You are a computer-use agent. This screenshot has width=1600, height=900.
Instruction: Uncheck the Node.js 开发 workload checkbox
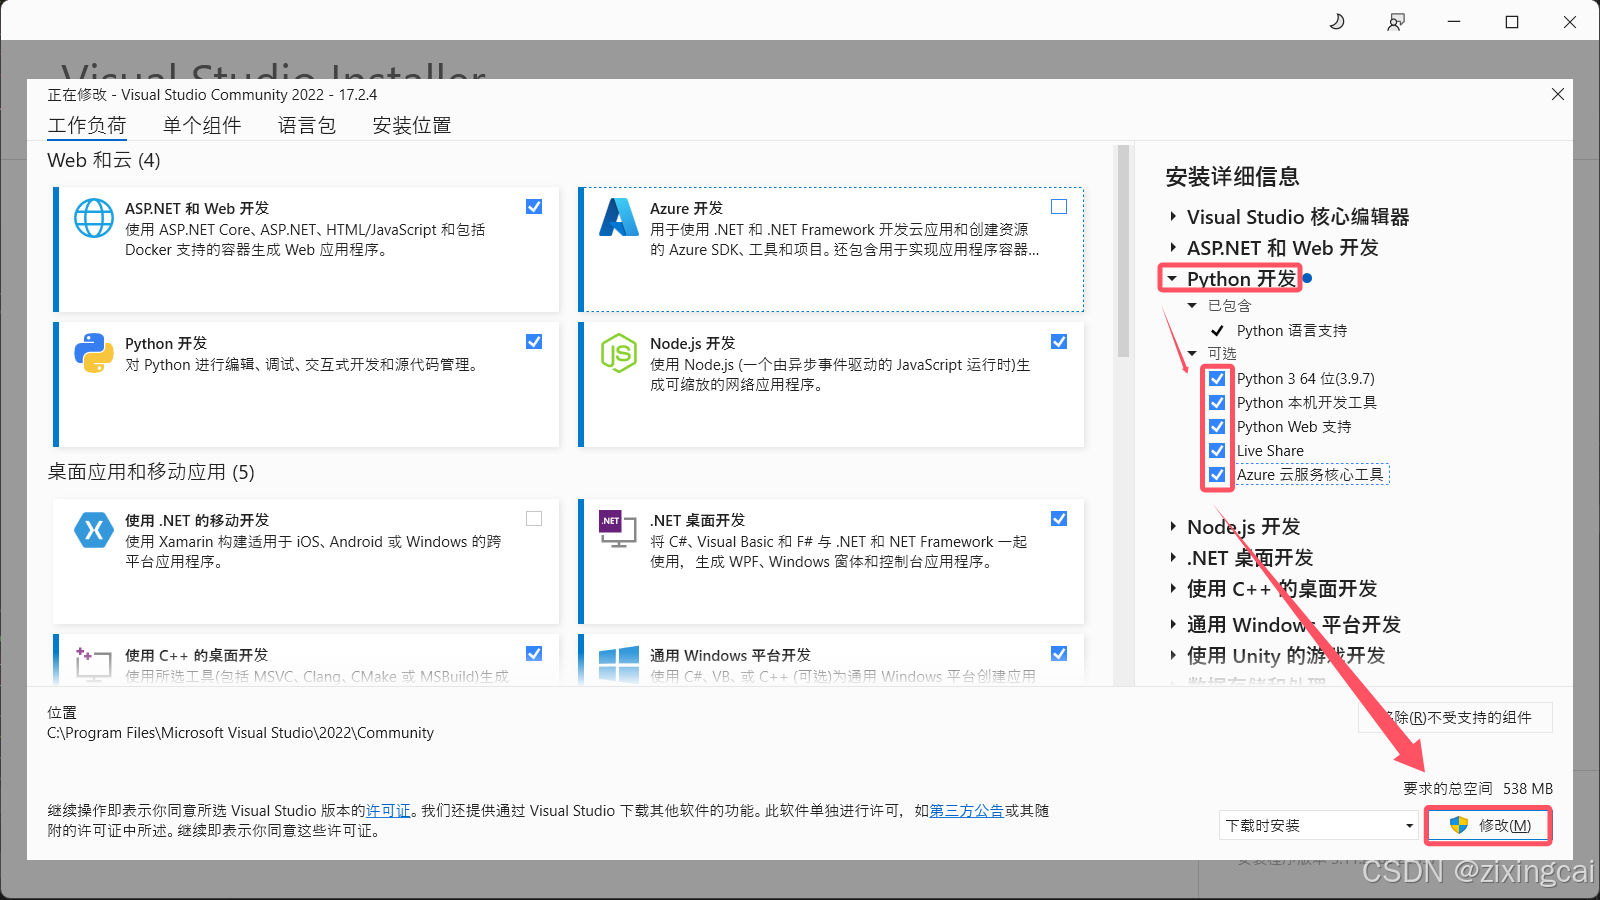click(x=1059, y=342)
